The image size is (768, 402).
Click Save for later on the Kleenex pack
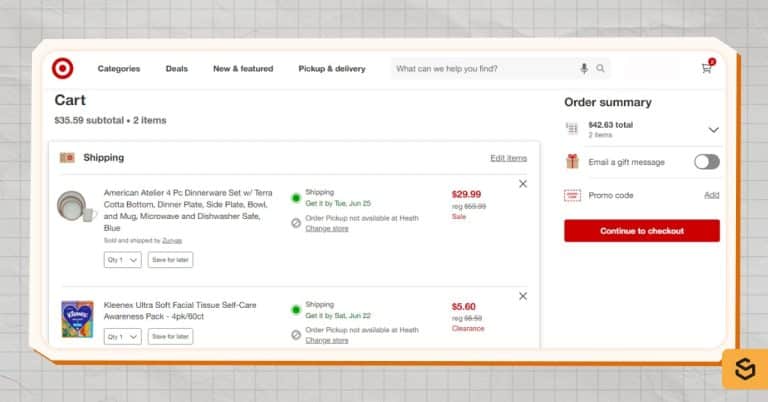point(170,336)
